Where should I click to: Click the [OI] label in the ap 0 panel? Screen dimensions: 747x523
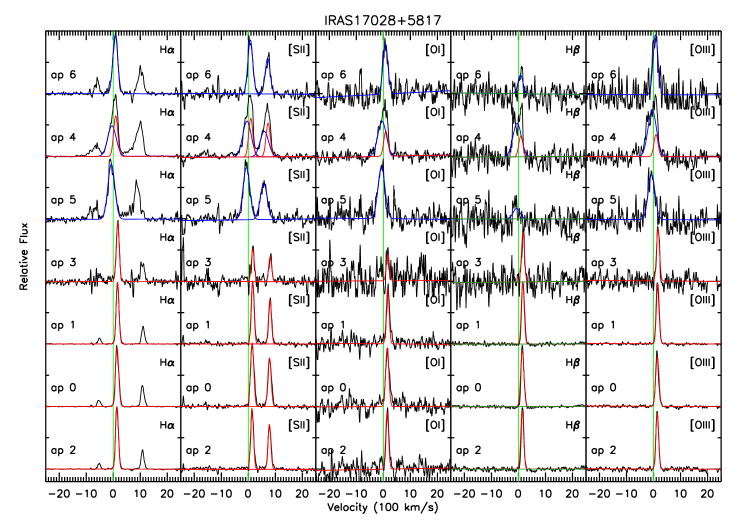coord(435,362)
